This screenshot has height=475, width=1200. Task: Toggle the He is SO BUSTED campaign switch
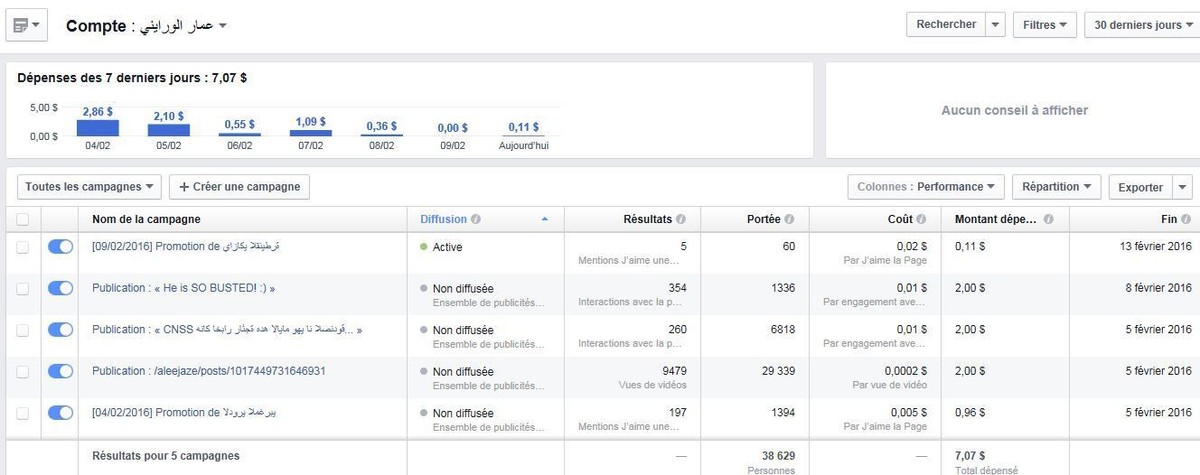[60, 288]
